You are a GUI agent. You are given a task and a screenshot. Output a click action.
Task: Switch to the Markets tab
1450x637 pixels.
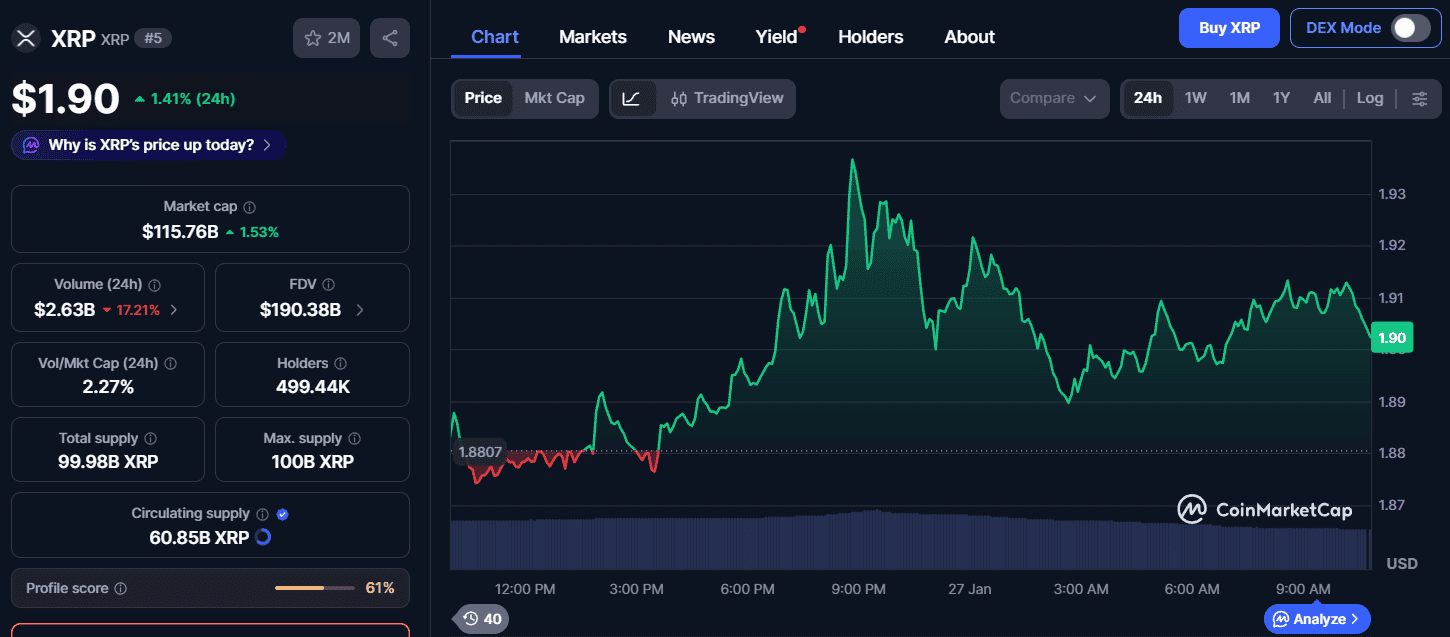592,37
